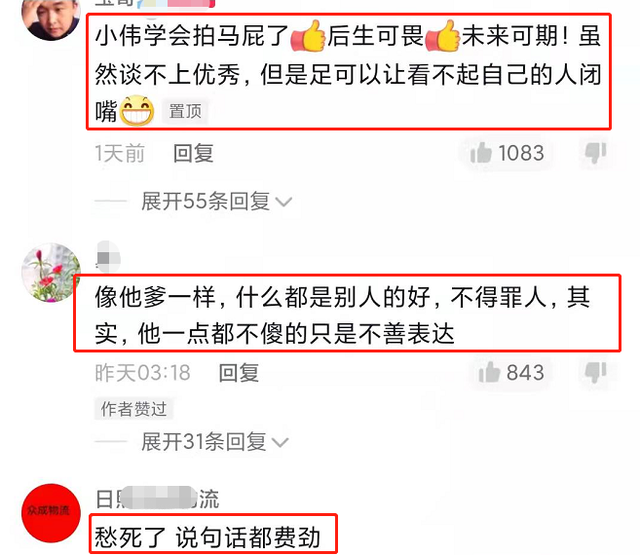Viewport: 640px width, 555px height.
Task: Reply to the pinned comment from 1天前
Action: (193, 153)
